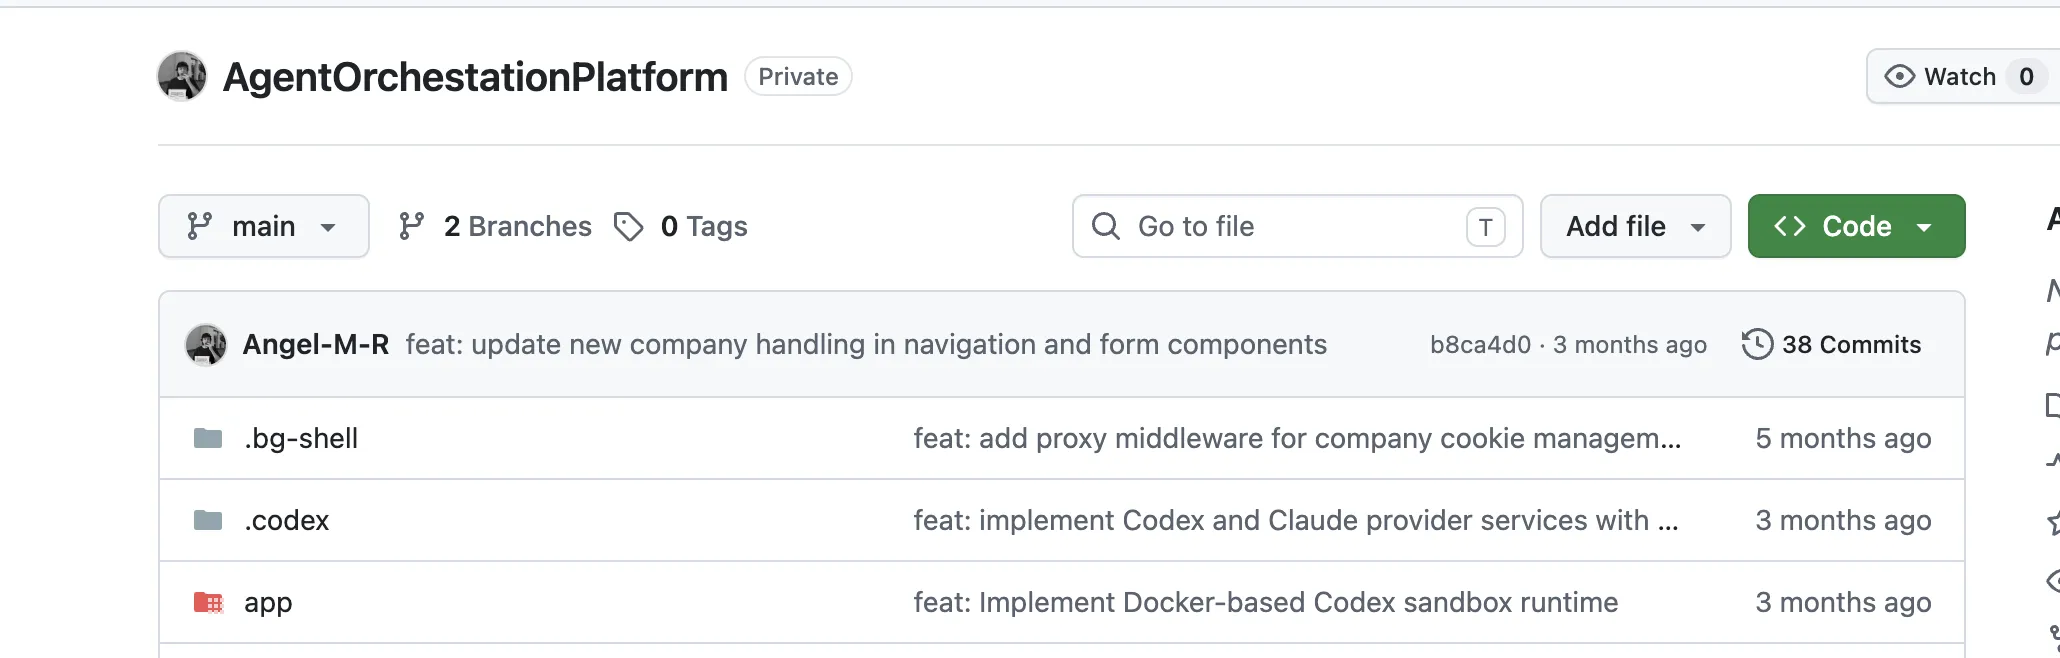The image size is (2060, 658).
Task: Click the Add file caret arrow
Action: [x=1697, y=227]
